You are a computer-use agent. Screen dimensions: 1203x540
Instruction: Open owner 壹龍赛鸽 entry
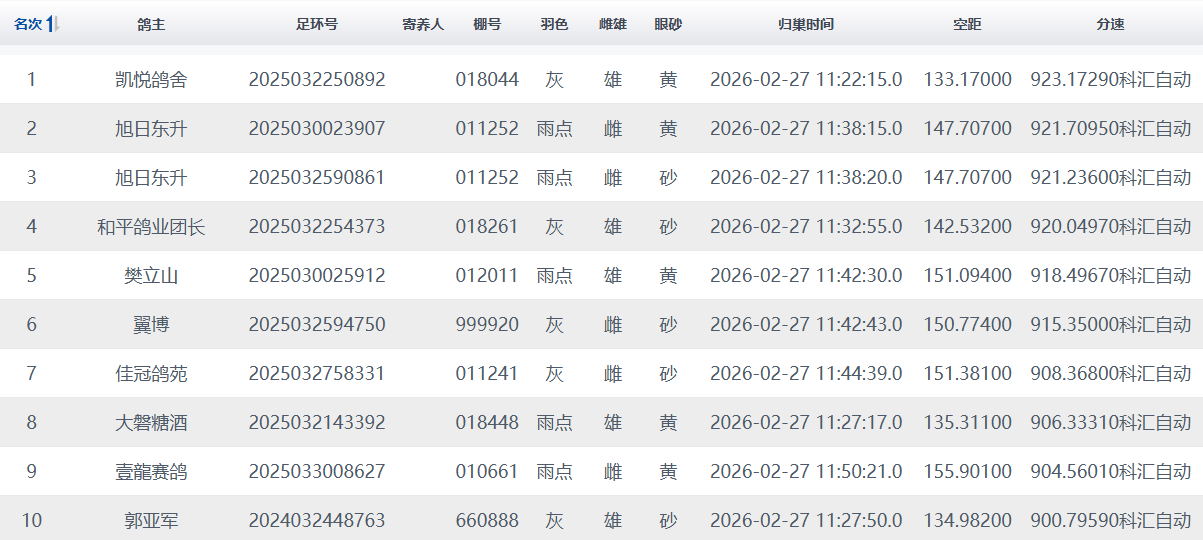pyautogui.click(x=151, y=471)
